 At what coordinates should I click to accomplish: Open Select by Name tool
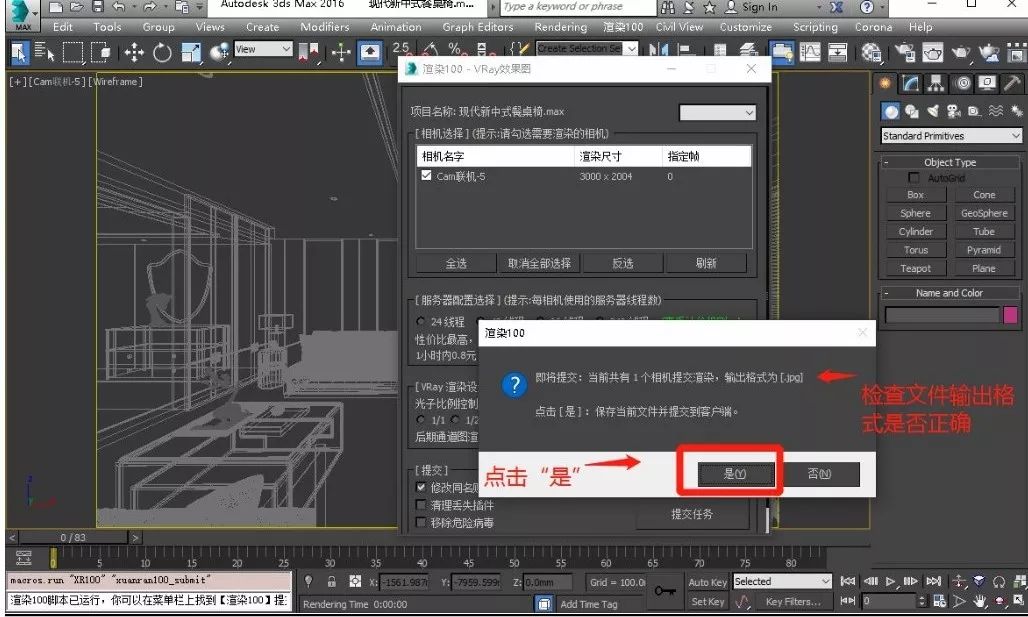(x=44, y=52)
